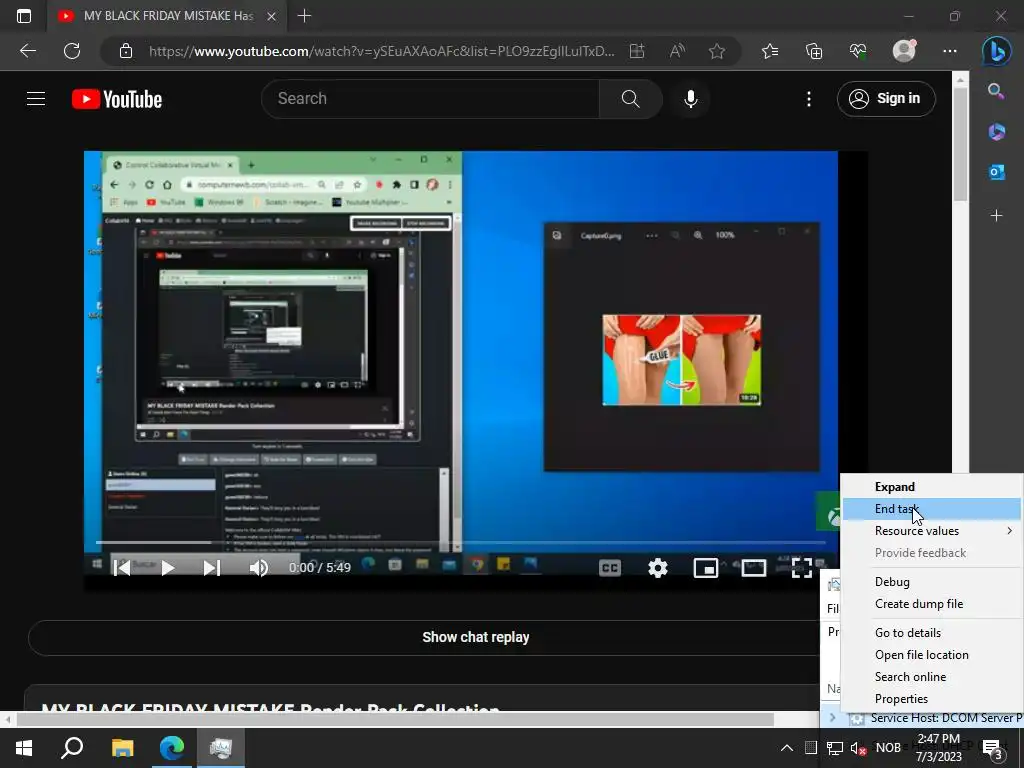Open the Windows Start menu

pos(24,748)
